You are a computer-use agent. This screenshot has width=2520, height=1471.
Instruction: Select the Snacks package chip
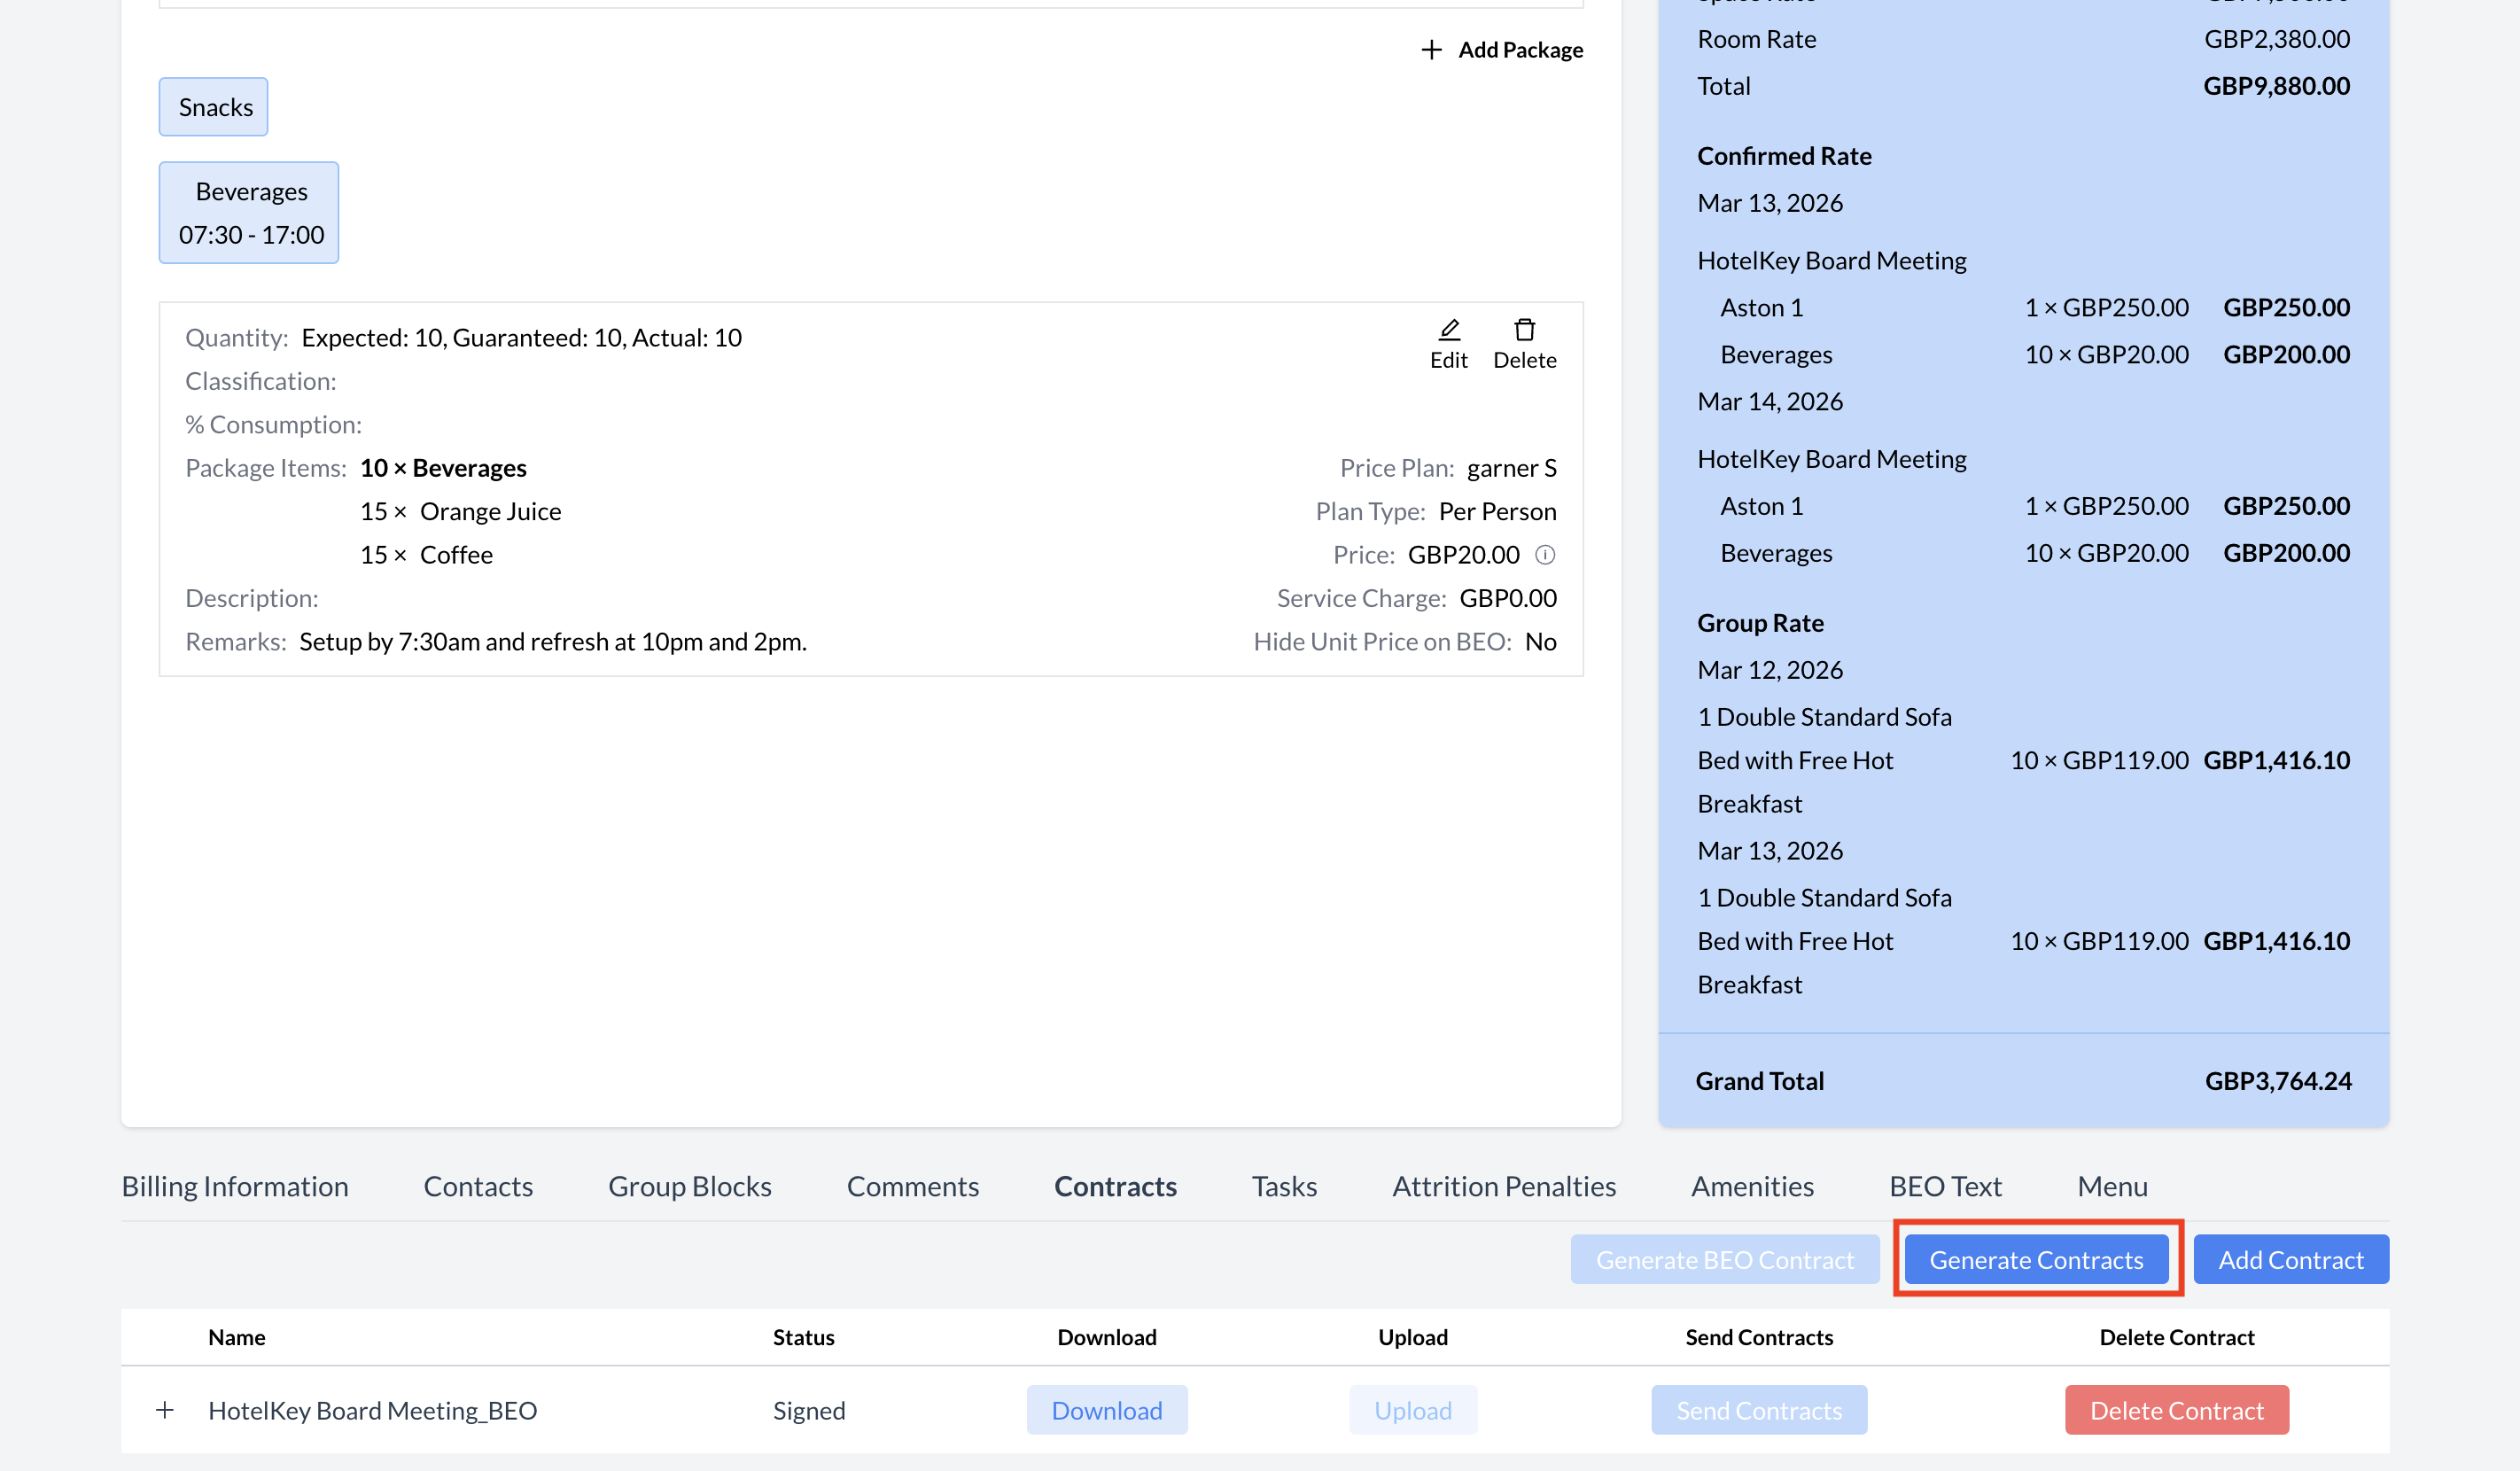(214, 107)
